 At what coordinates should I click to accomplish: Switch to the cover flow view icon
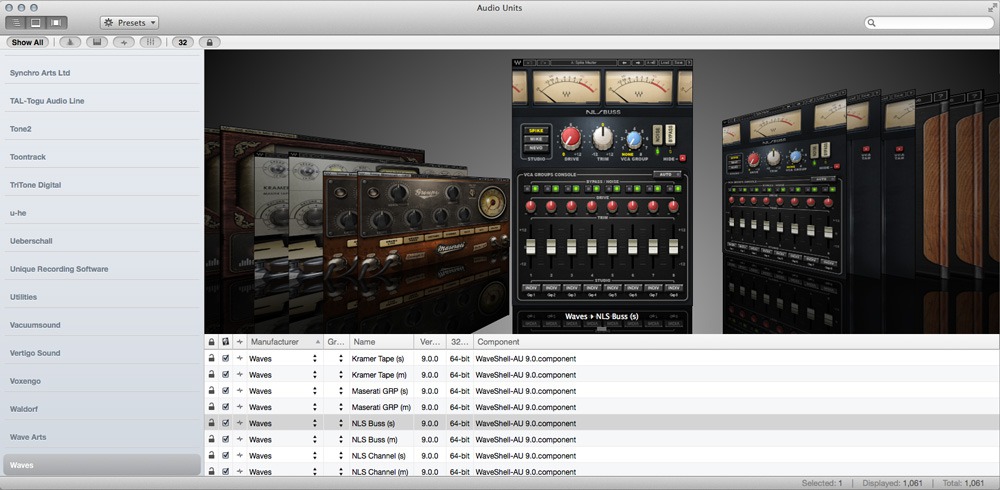pos(56,23)
